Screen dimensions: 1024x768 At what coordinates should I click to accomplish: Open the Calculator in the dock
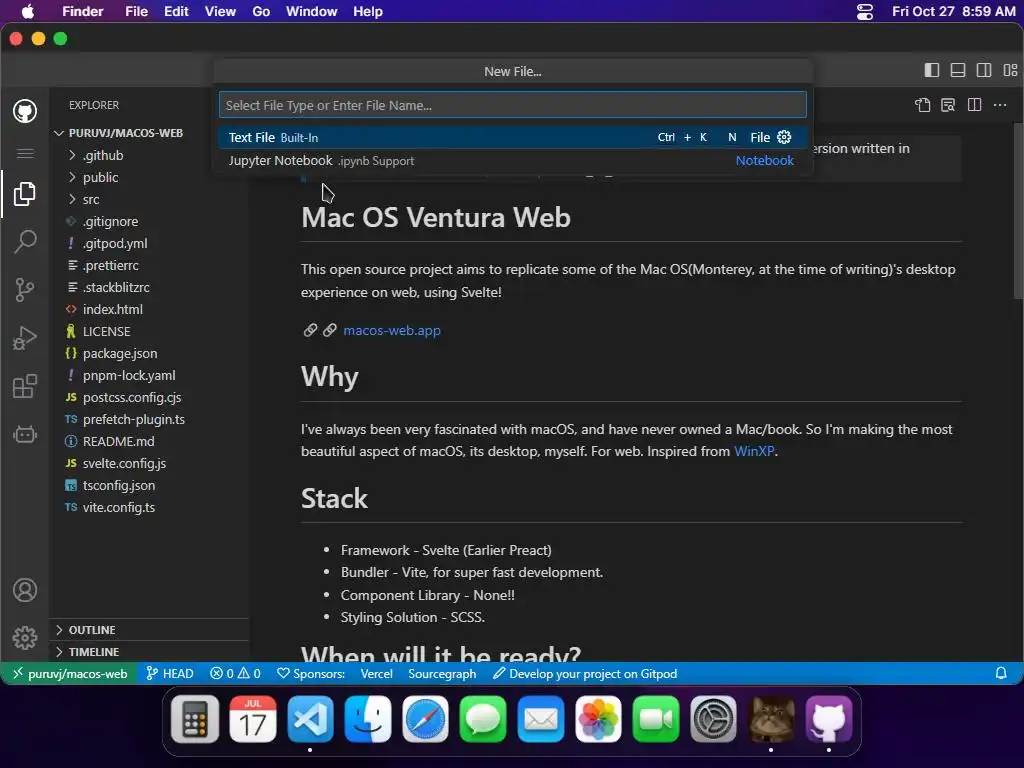pyautogui.click(x=195, y=720)
